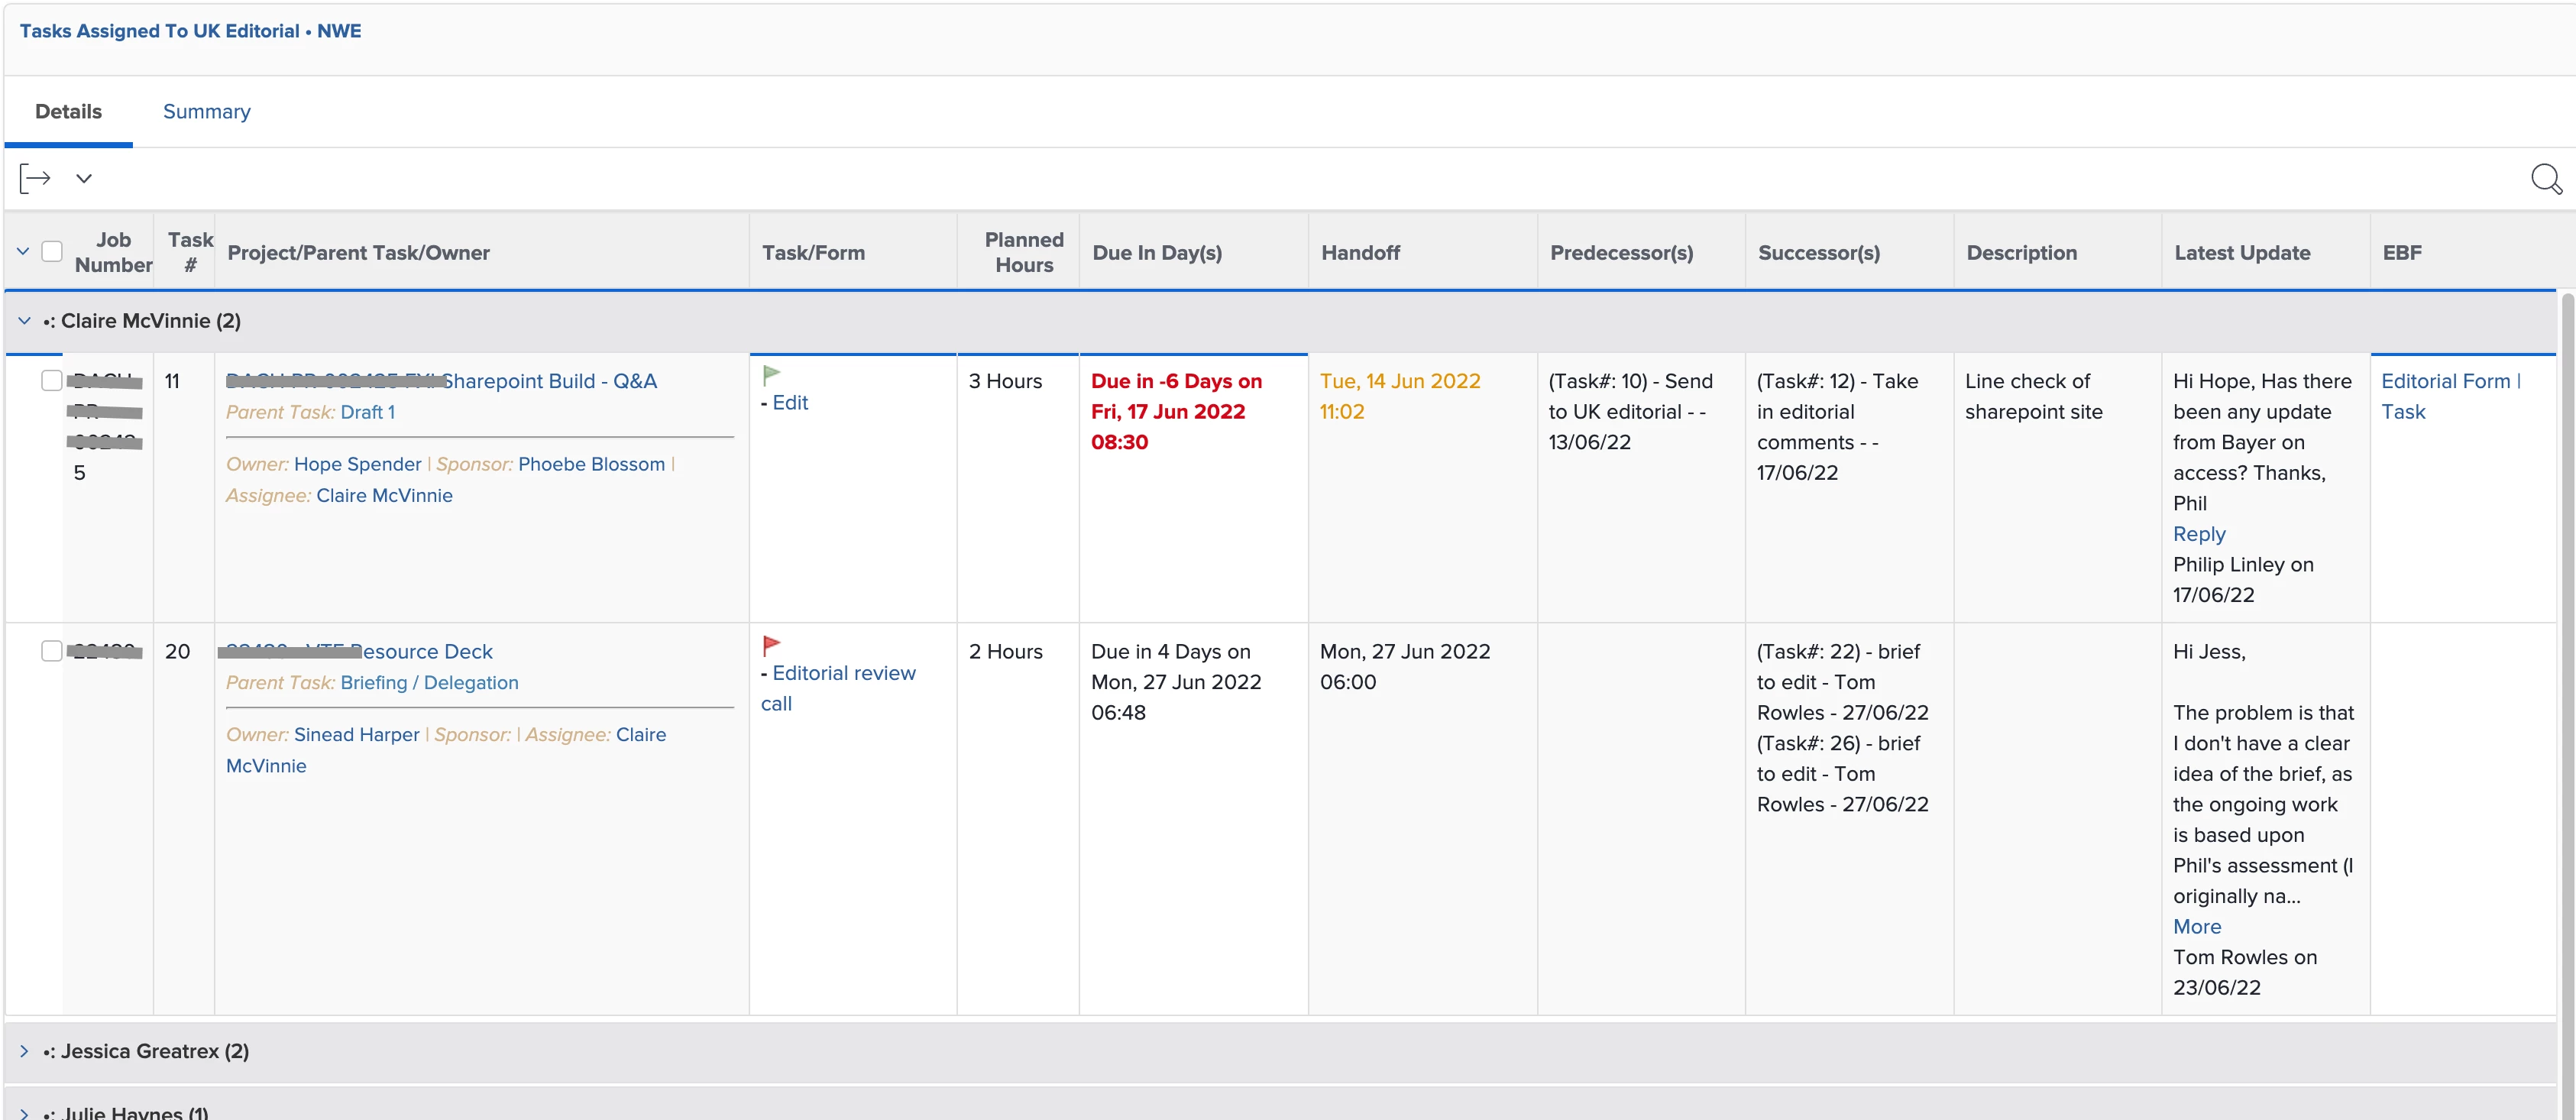
Task: Click the red flag on Editorial review call
Action: click(771, 645)
